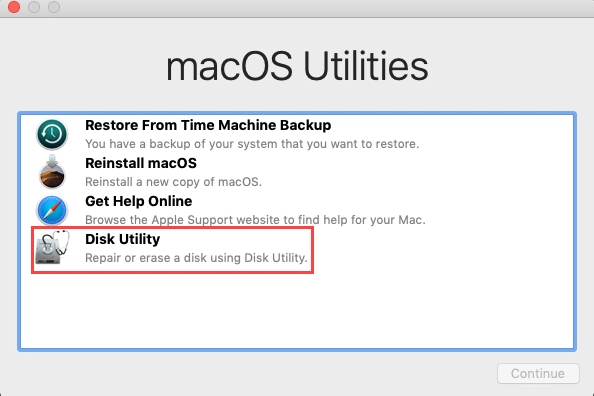Click the grayed-out minimize window button
This screenshot has width=594, height=396.
click(x=34, y=6)
